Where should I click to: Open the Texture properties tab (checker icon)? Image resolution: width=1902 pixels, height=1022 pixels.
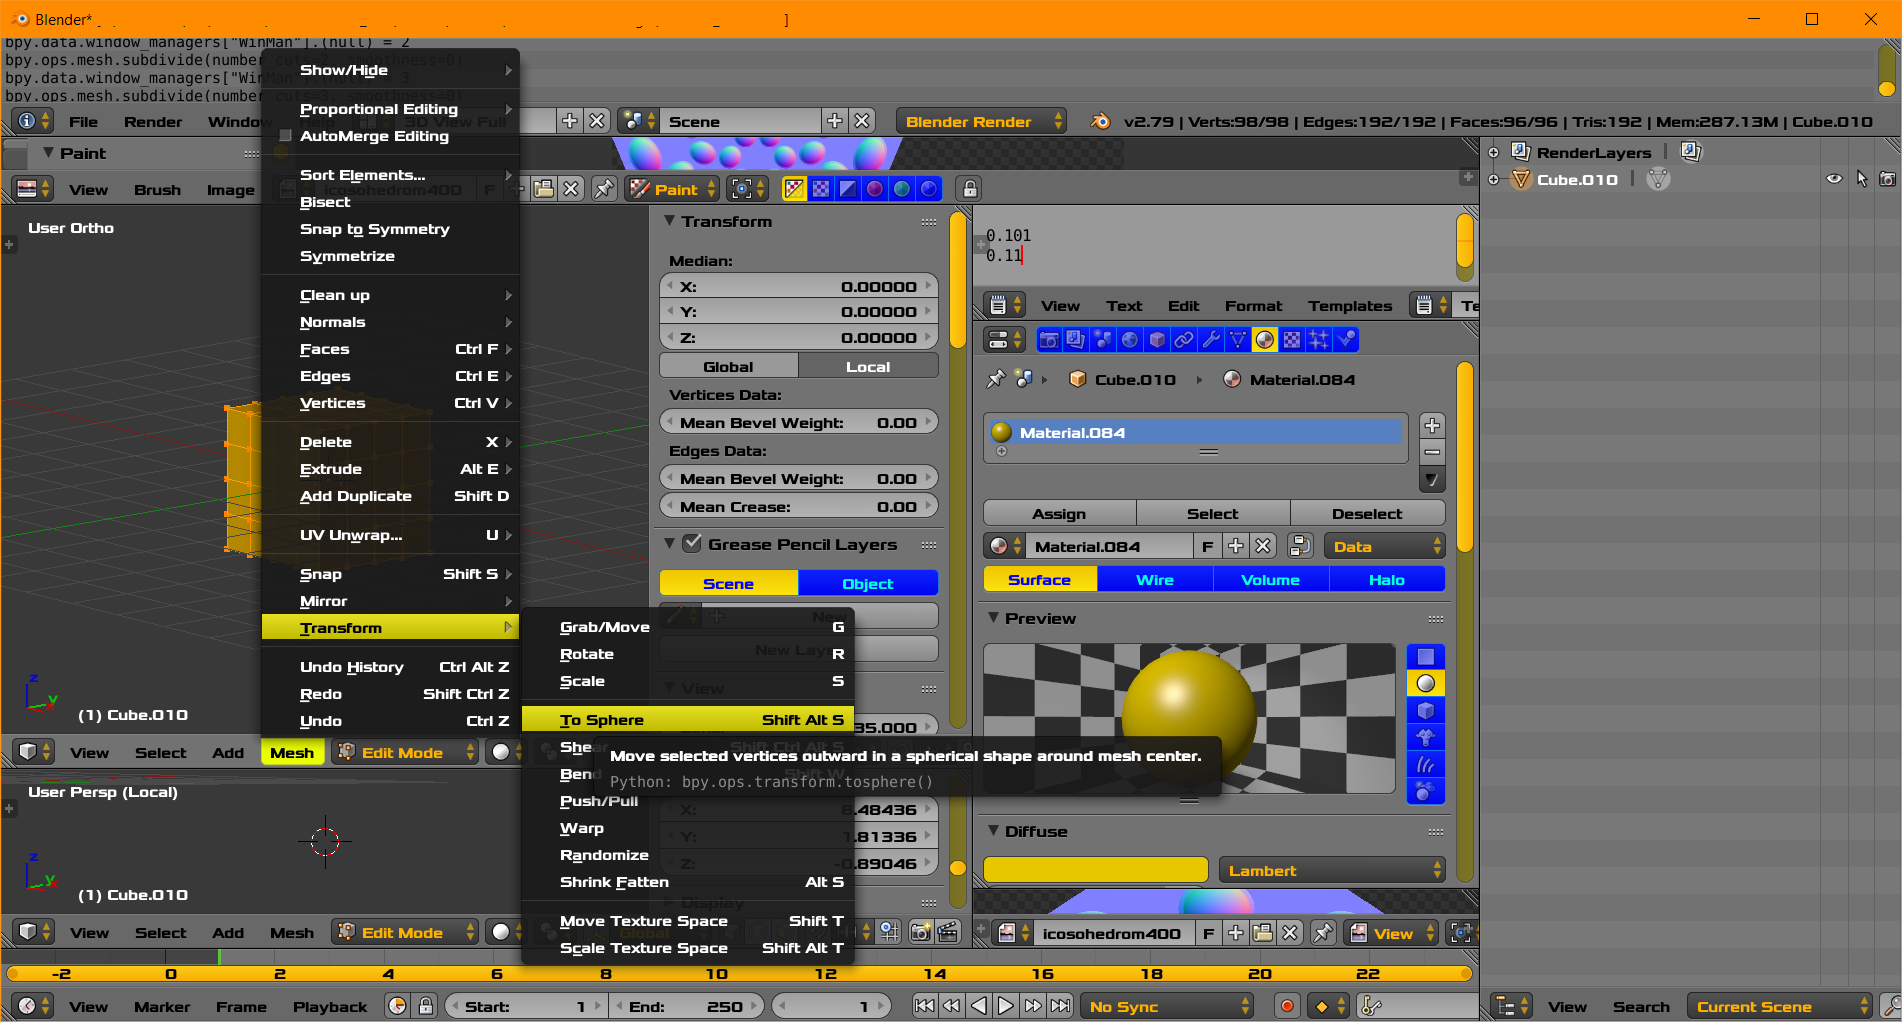(1292, 340)
